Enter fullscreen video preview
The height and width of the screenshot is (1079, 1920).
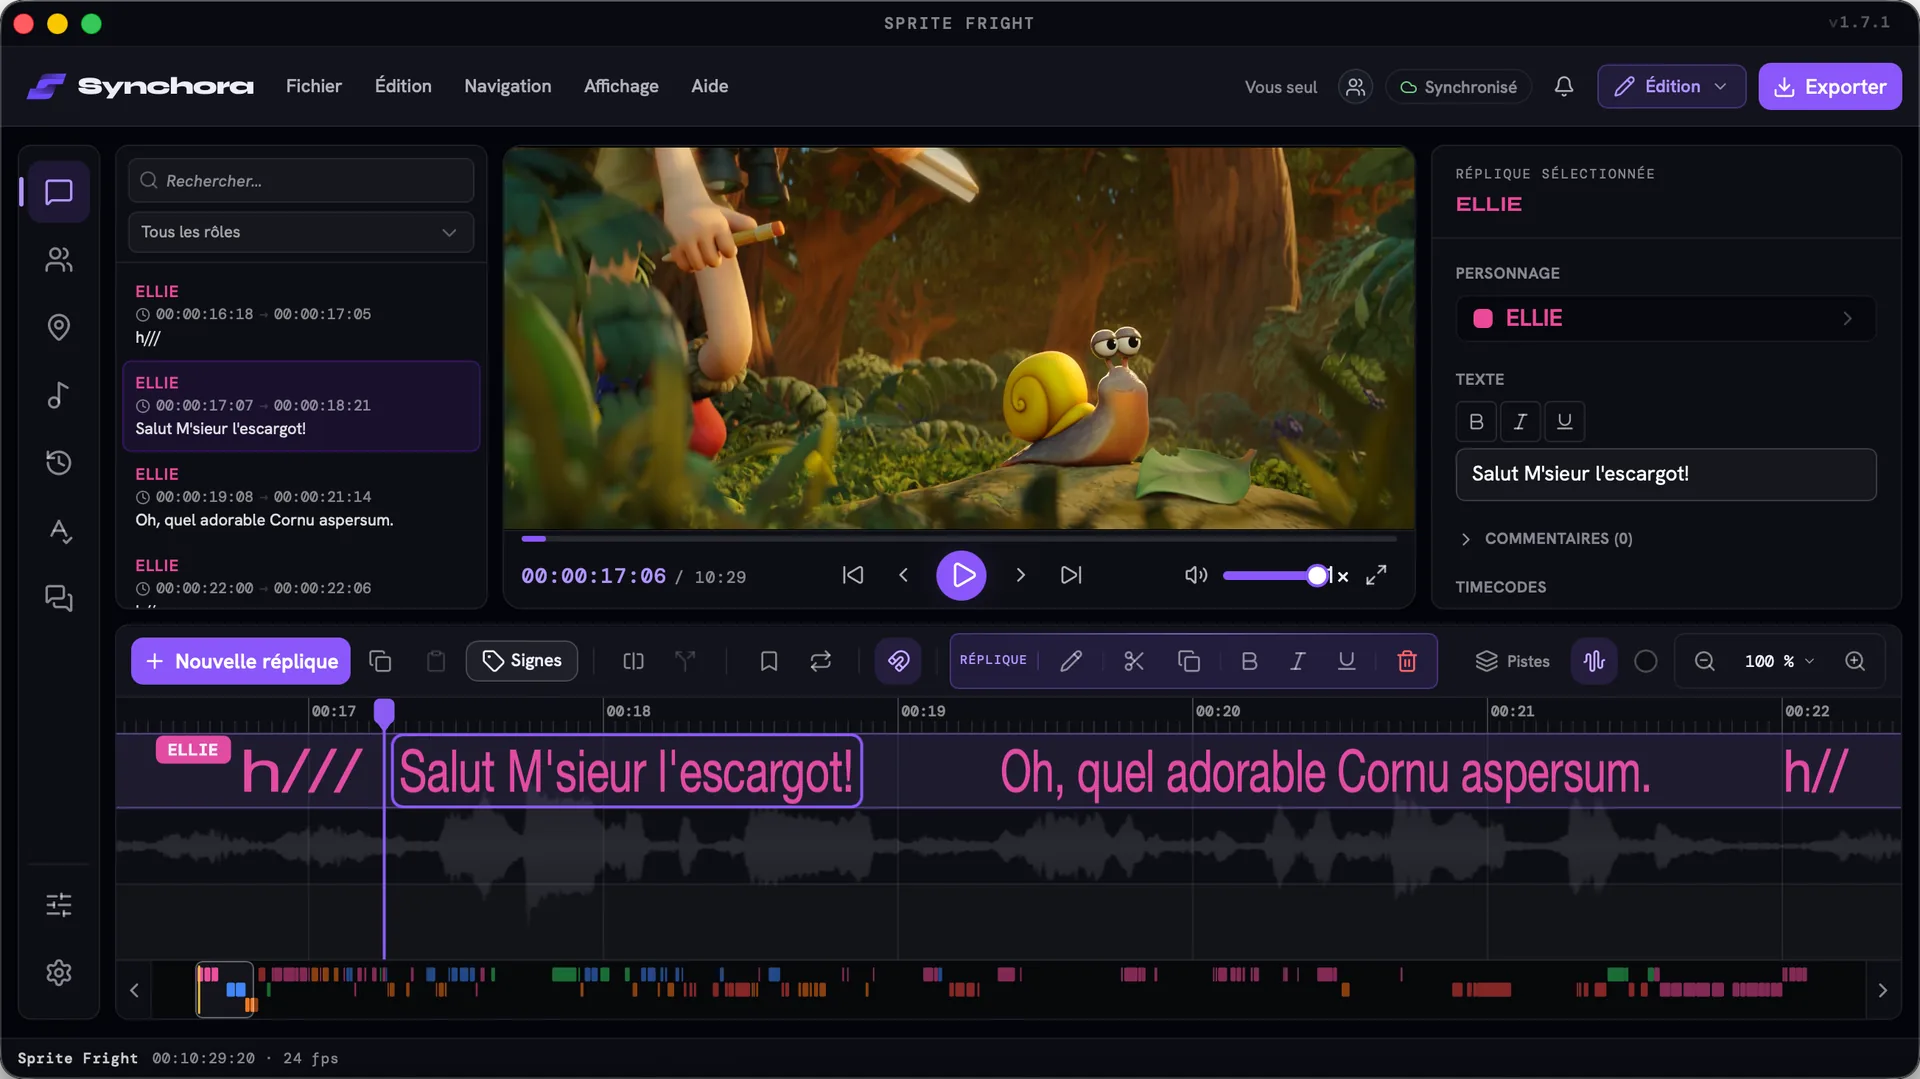click(x=1376, y=575)
